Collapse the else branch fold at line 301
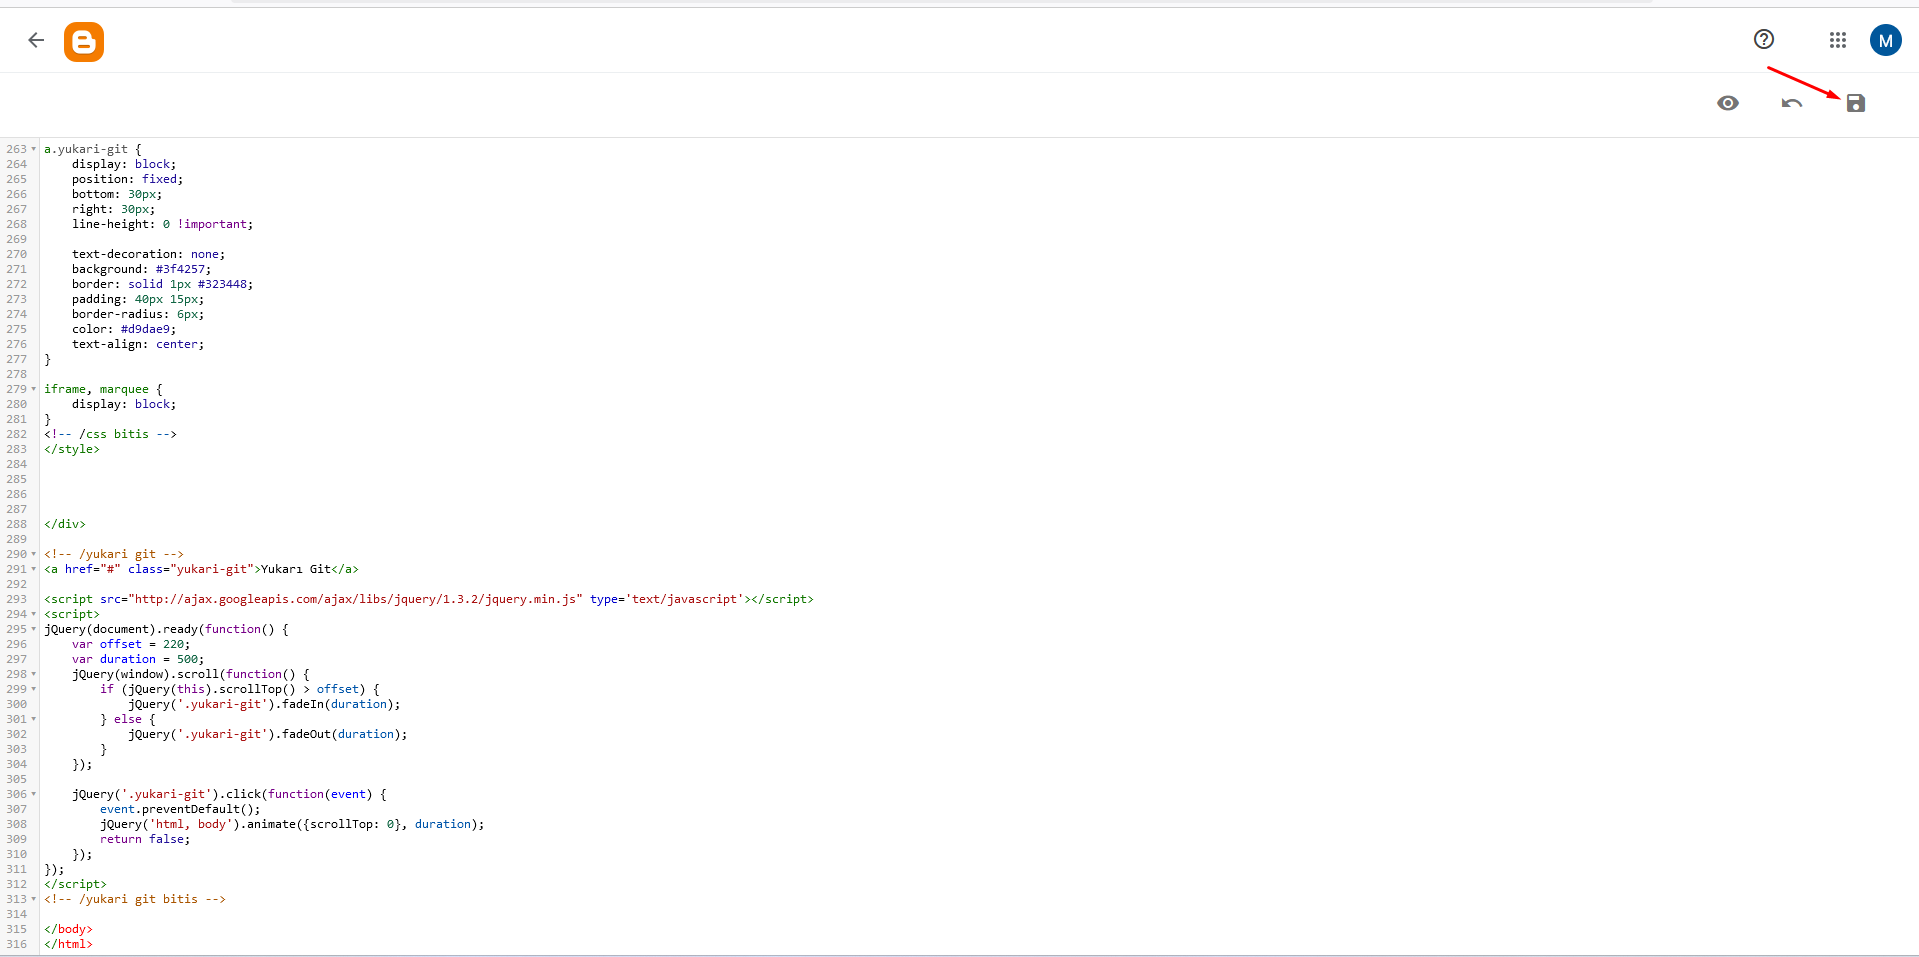The height and width of the screenshot is (957, 1919). pyautogui.click(x=33, y=719)
